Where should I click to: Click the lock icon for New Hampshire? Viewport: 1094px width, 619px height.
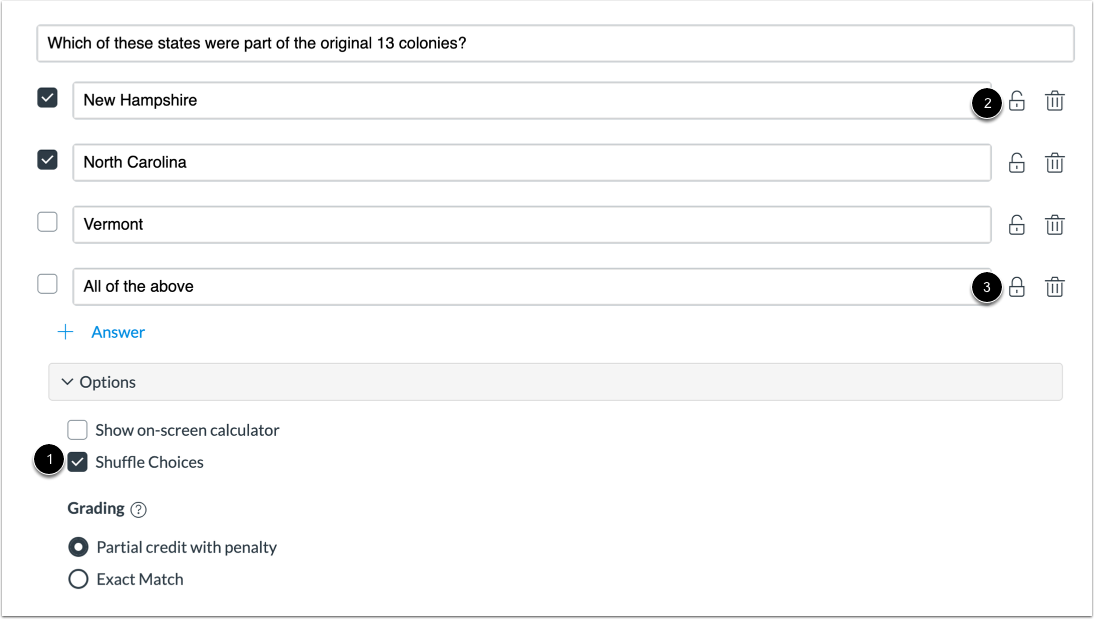[1016, 101]
